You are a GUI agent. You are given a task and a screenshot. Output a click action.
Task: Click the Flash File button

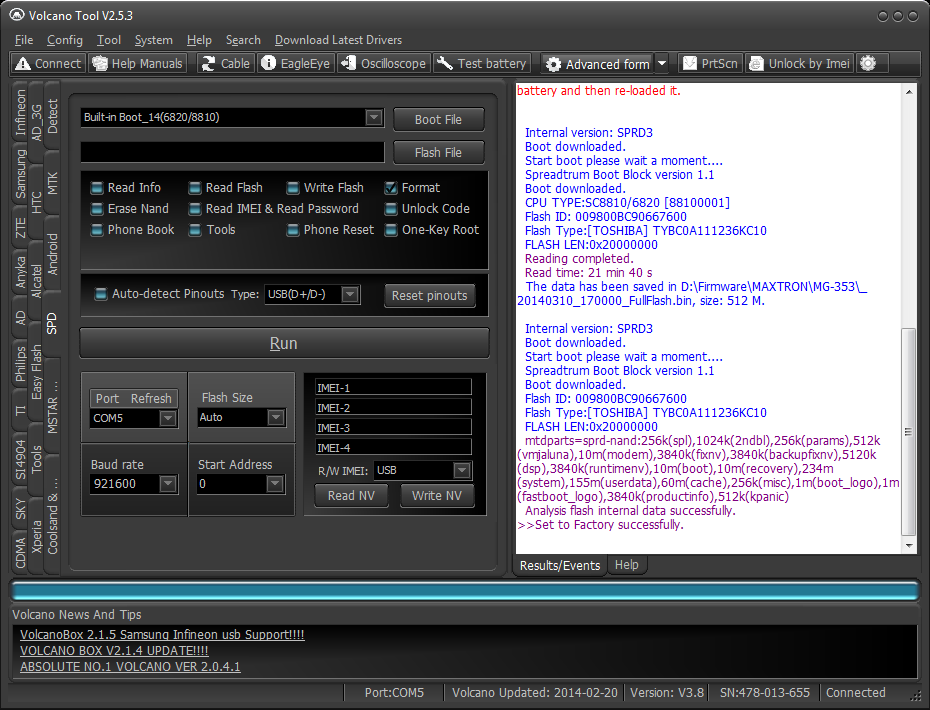pyautogui.click(x=438, y=152)
